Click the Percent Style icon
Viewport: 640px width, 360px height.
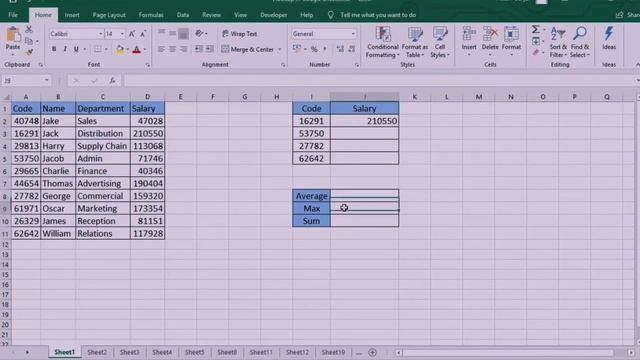[x=314, y=49]
